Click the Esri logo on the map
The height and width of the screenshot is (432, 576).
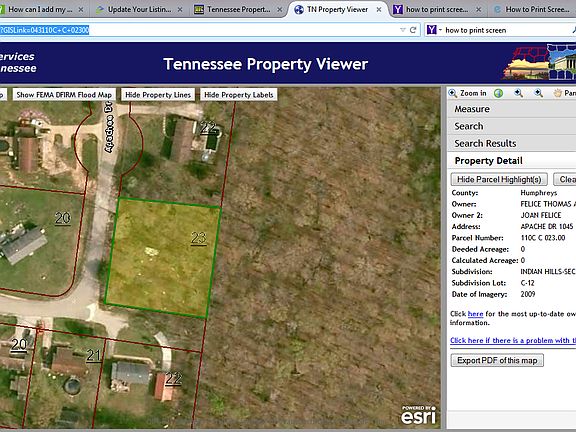point(419,415)
